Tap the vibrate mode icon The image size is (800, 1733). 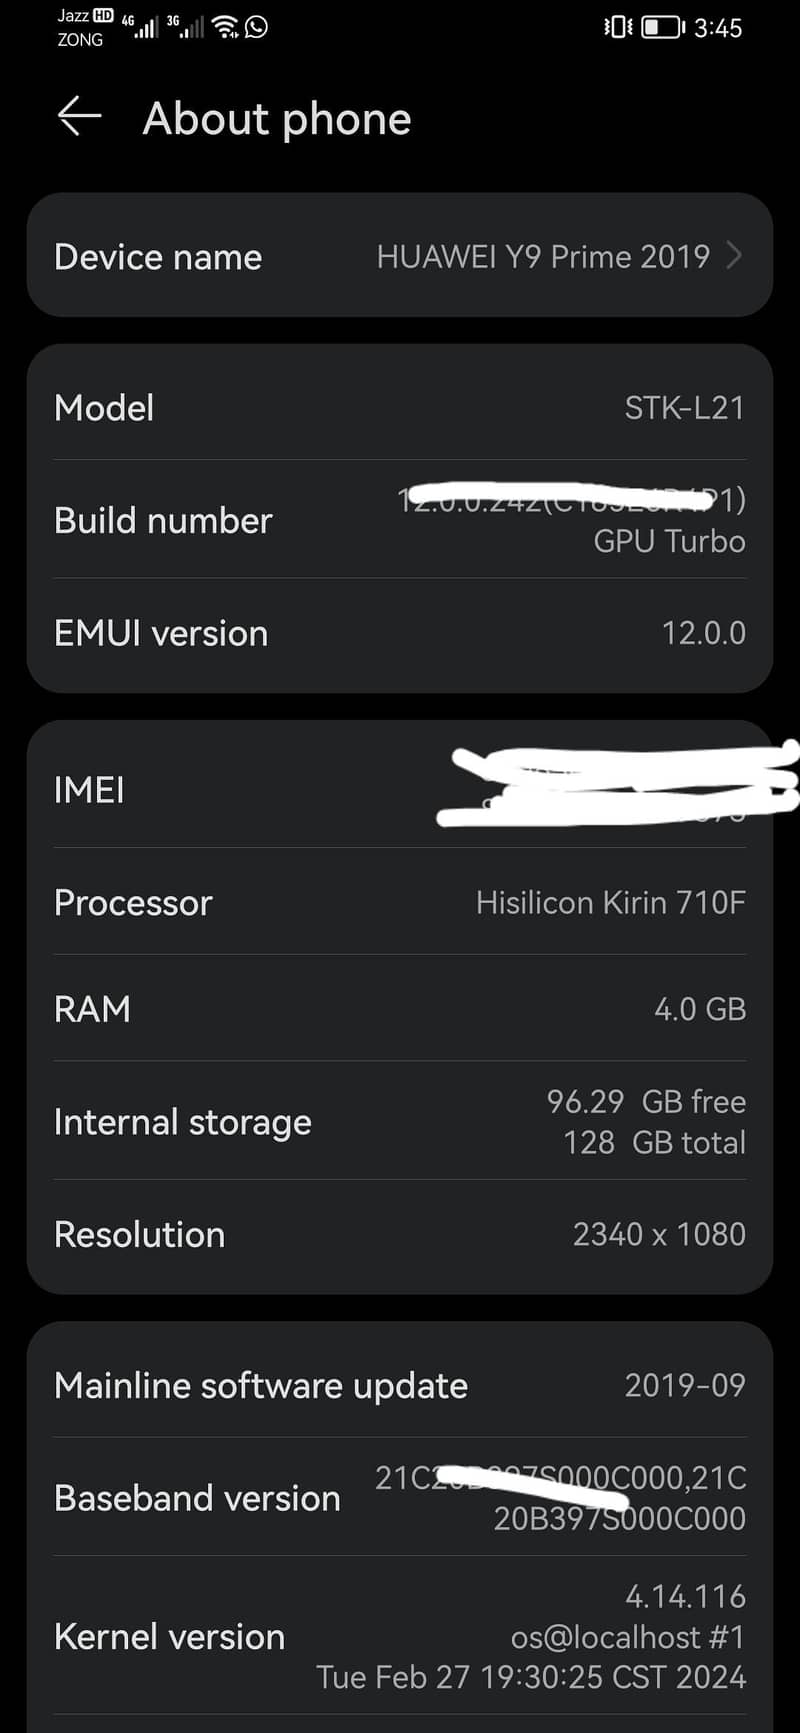click(x=618, y=27)
